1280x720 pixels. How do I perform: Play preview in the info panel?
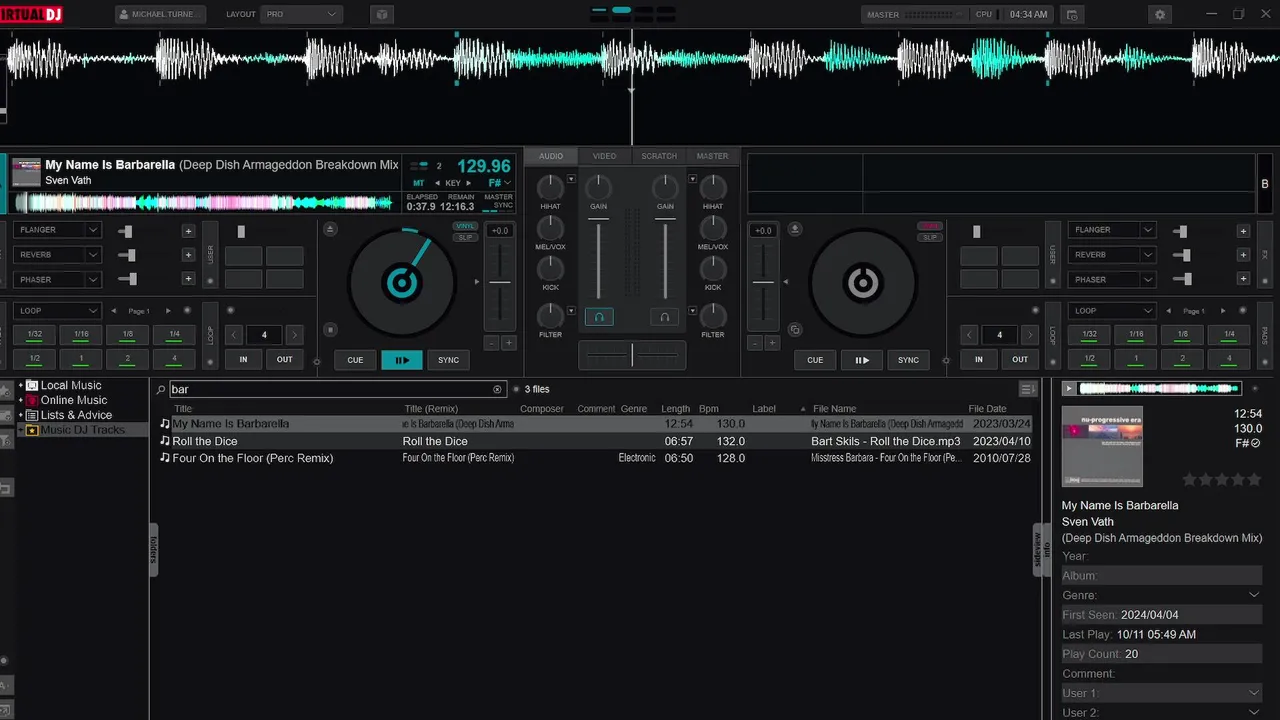coord(1069,389)
